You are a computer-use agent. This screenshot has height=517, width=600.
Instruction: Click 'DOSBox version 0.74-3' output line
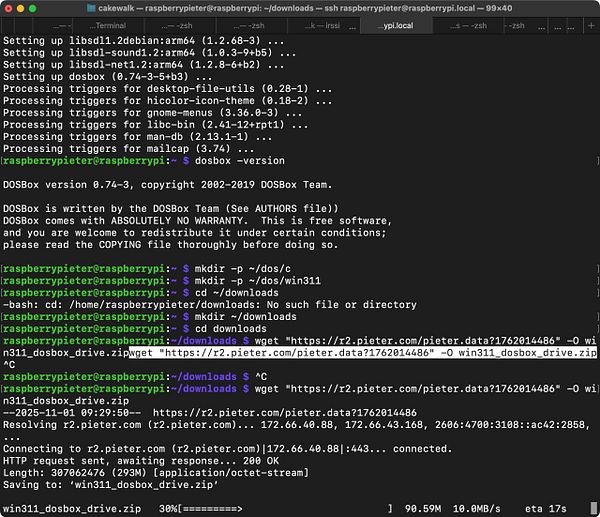[x=167, y=185]
